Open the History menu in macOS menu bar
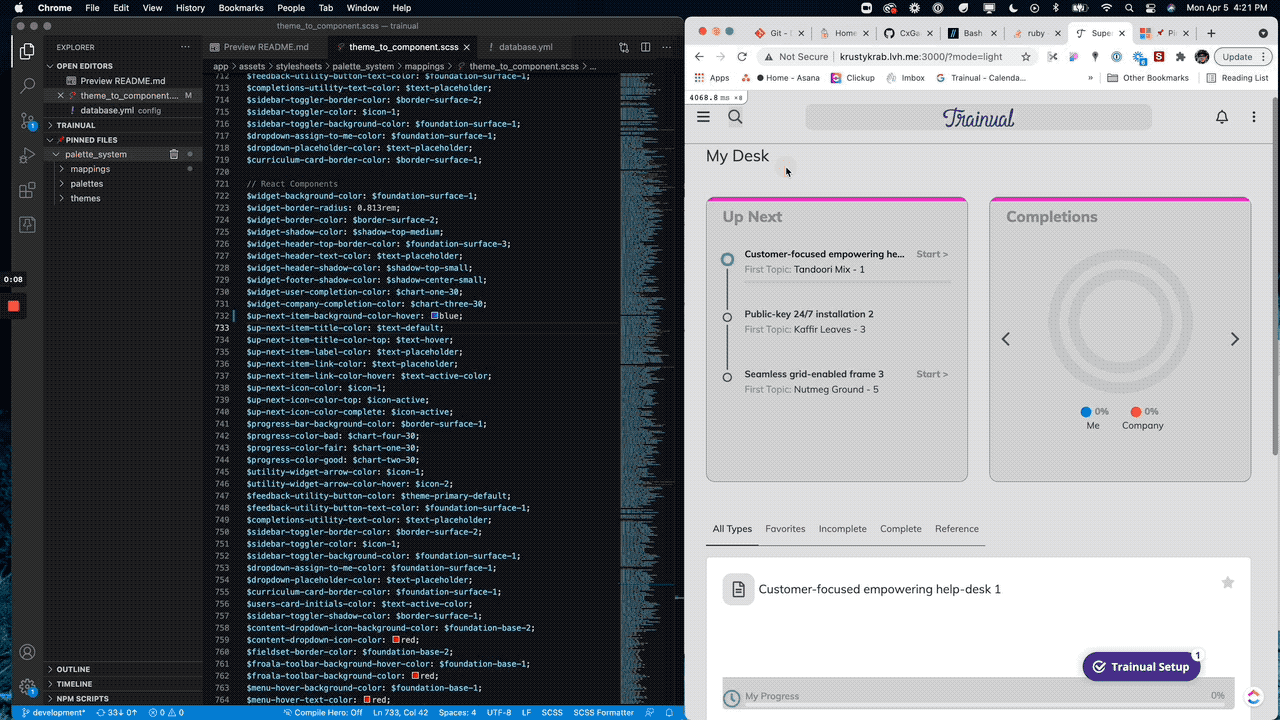This screenshot has width=1280, height=720. [190, 8]
